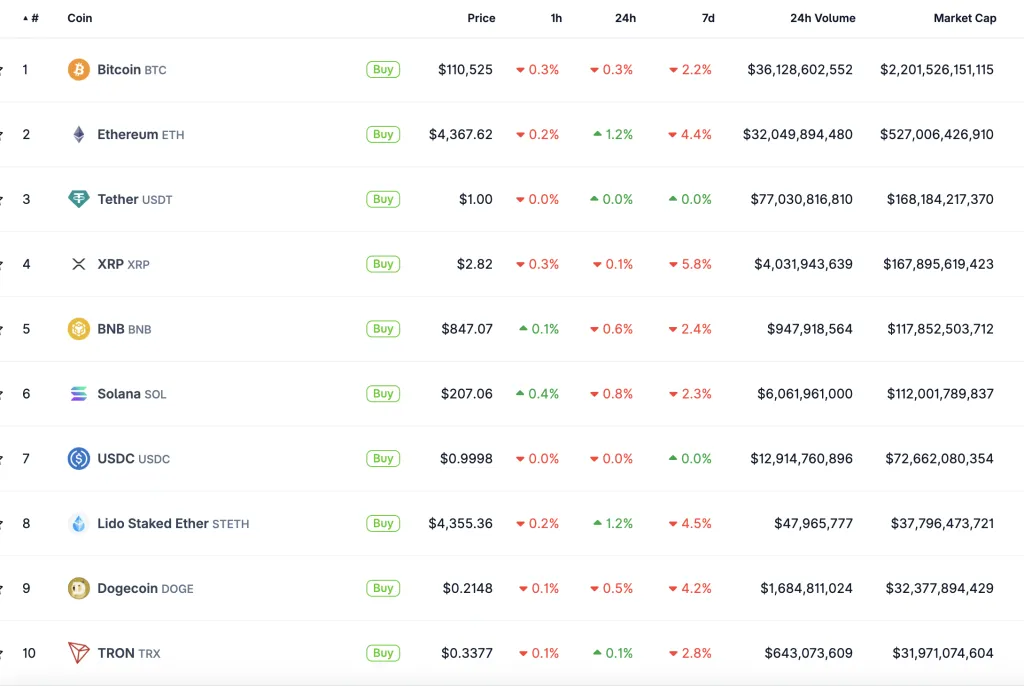Sort by the 7d change column

point(707,18)
